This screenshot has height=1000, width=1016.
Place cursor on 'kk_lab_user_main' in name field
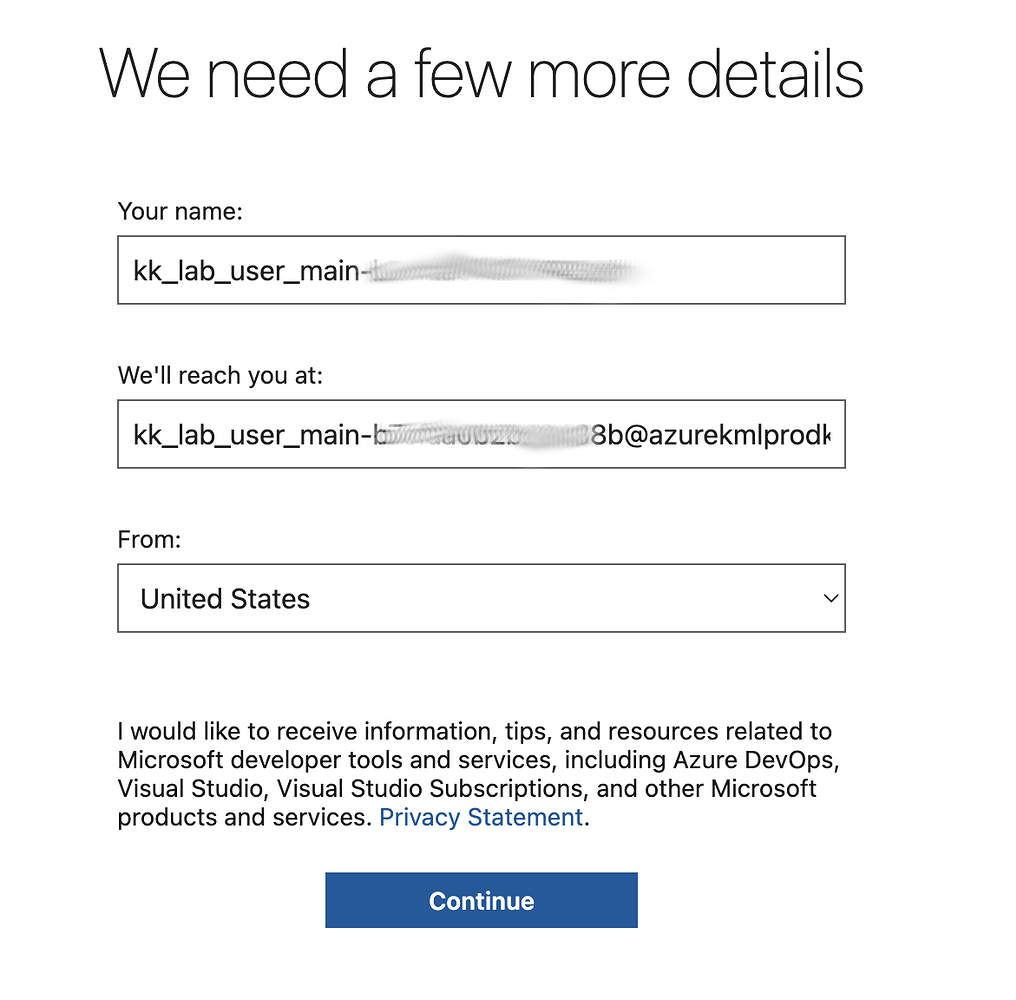246,271
